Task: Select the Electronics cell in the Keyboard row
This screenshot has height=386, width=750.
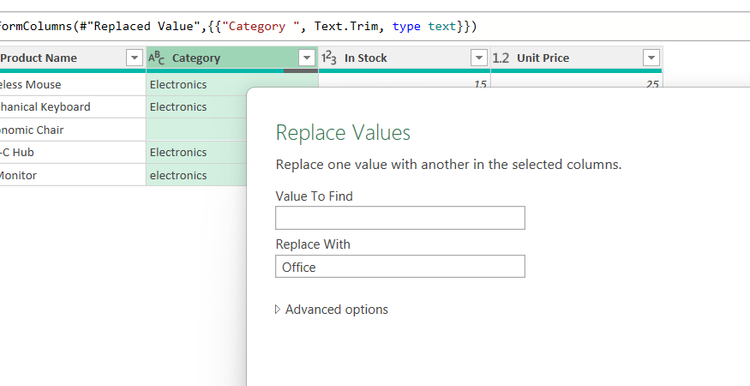Action: (197, 107)
